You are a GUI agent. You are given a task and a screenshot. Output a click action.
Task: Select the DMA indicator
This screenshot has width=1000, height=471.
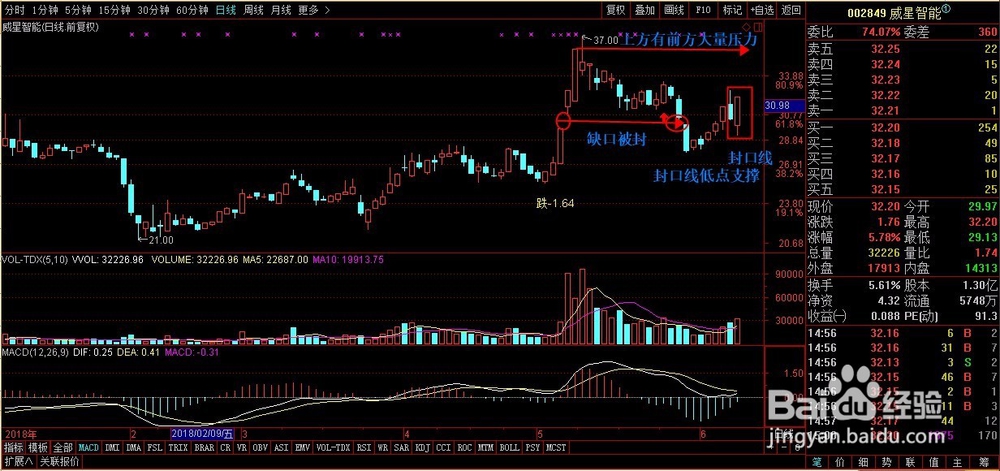[133, 447]
